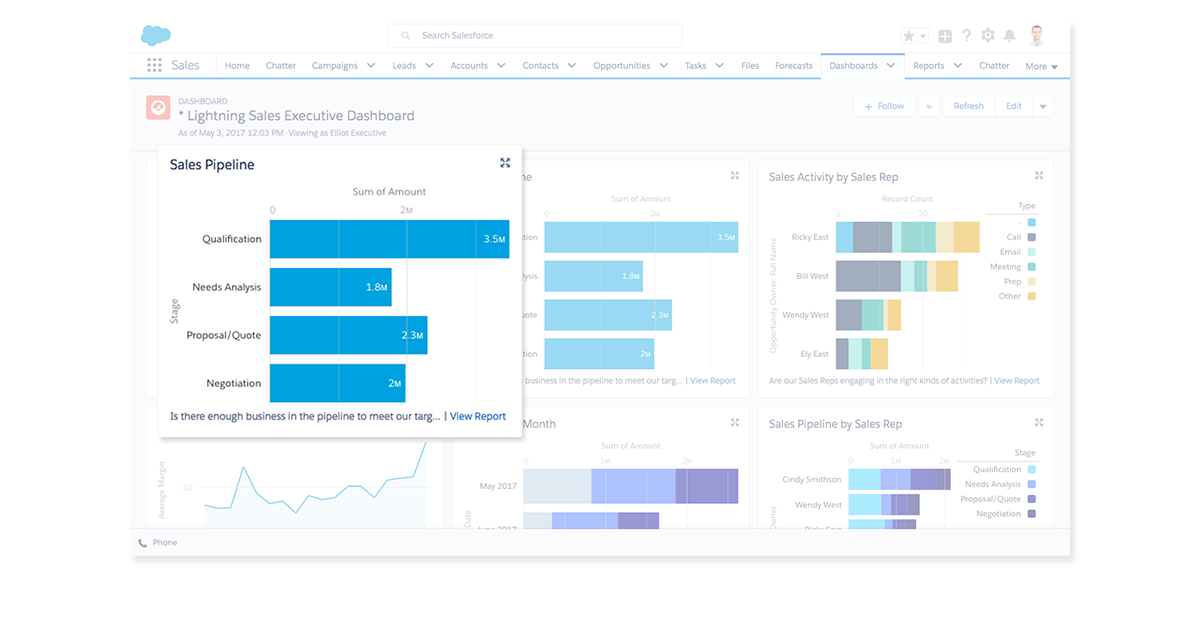Image resolution: width=1200 pixels, height=640 pixels.
Task: View notifications via the bell icon
Action: [1010, 36]
